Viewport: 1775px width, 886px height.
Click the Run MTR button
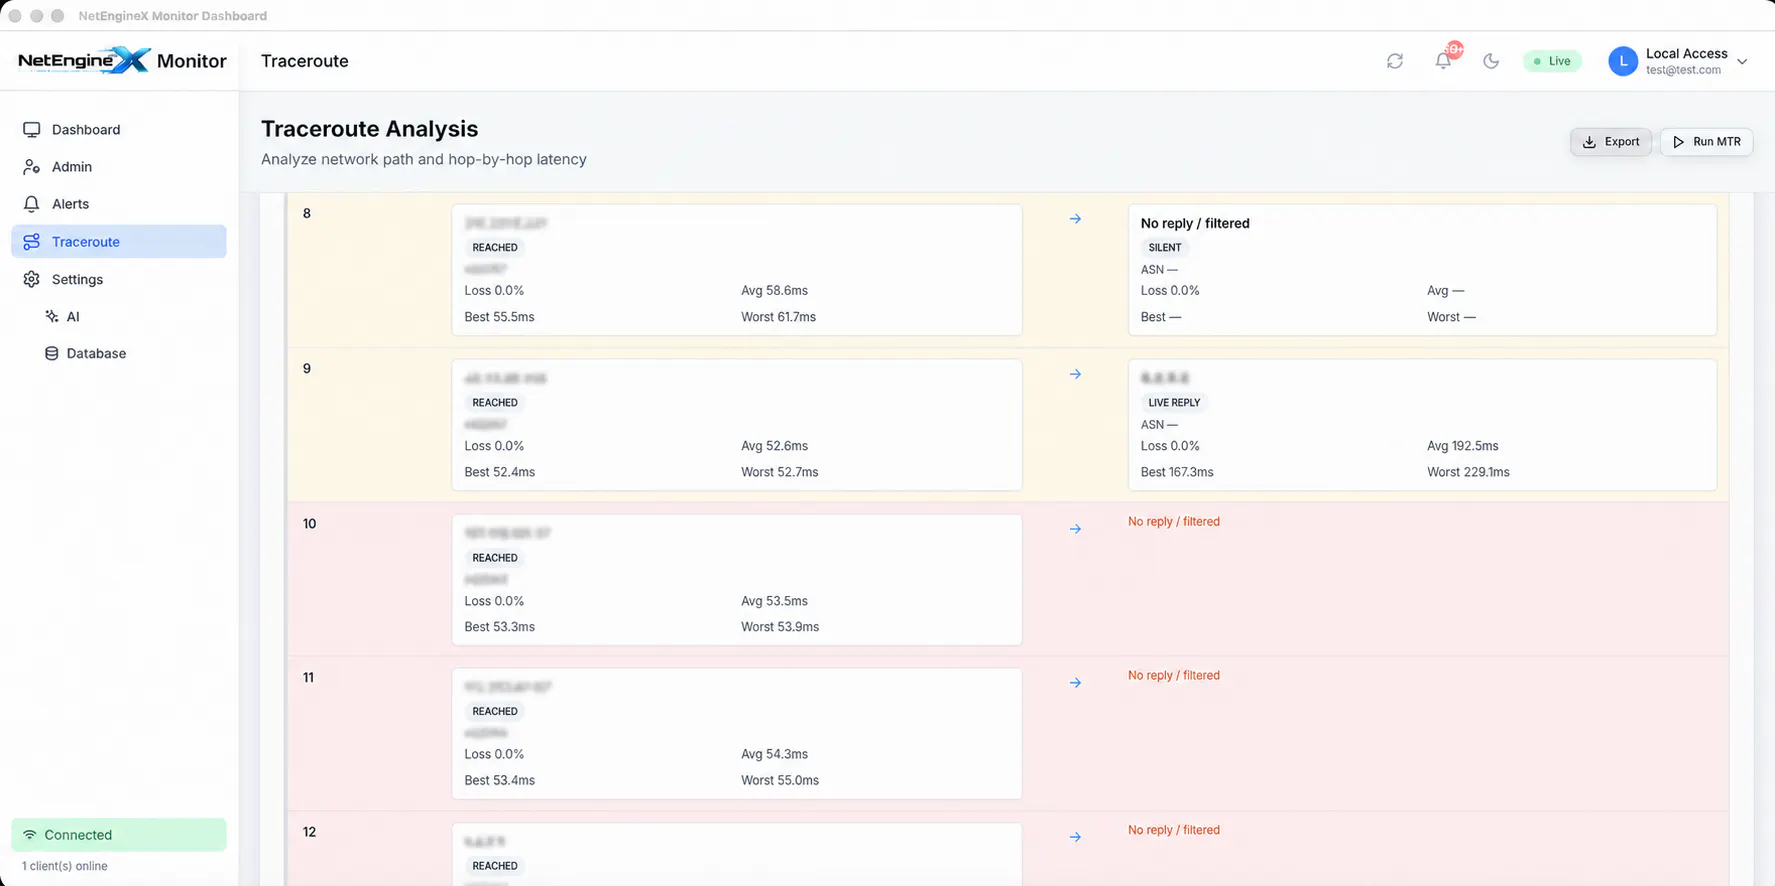tap(1706, 142)
